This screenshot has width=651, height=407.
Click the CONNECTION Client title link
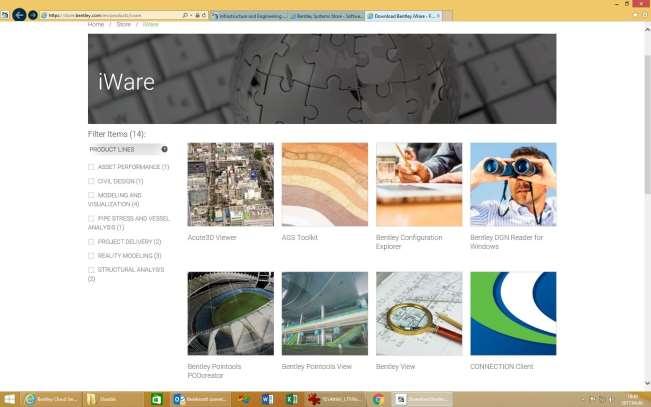coord(502,367)
